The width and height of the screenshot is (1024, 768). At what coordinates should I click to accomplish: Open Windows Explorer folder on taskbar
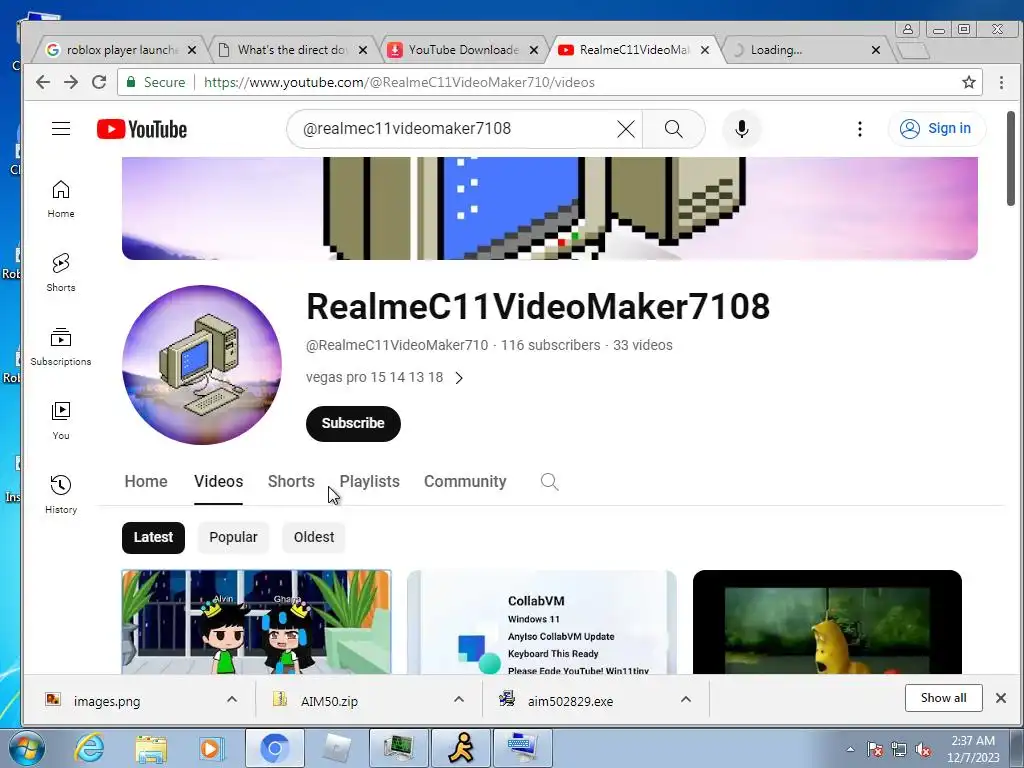pyautogui.click(x=151, y=748)
